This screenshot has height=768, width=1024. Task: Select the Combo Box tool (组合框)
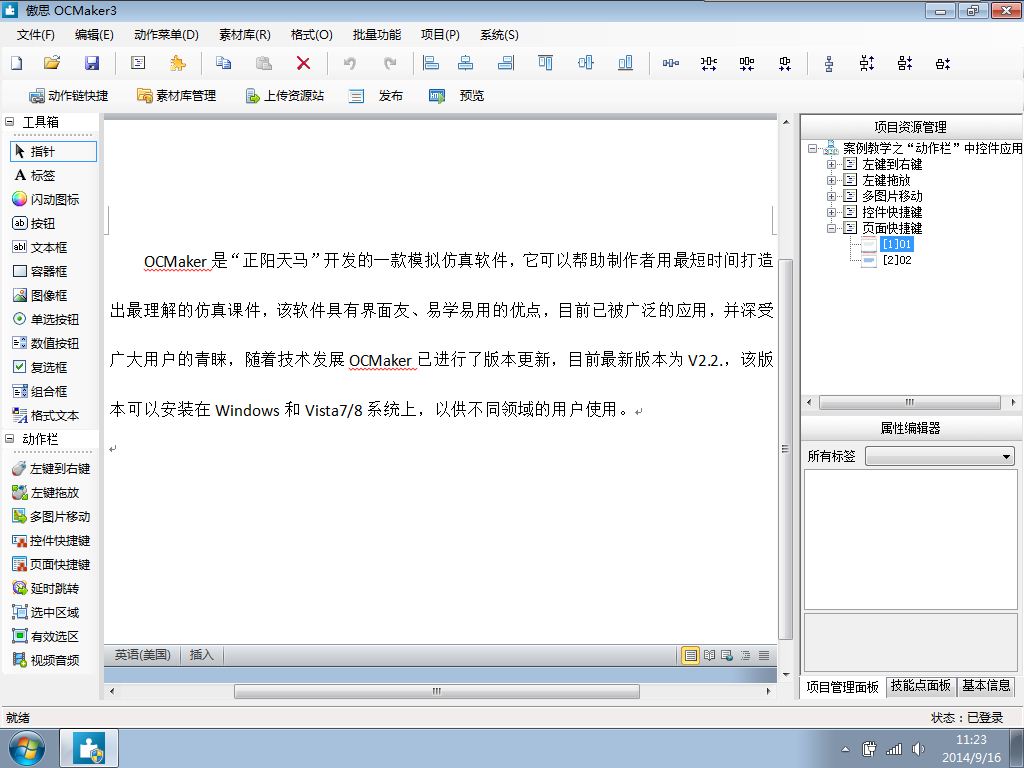tap(40, 391)
